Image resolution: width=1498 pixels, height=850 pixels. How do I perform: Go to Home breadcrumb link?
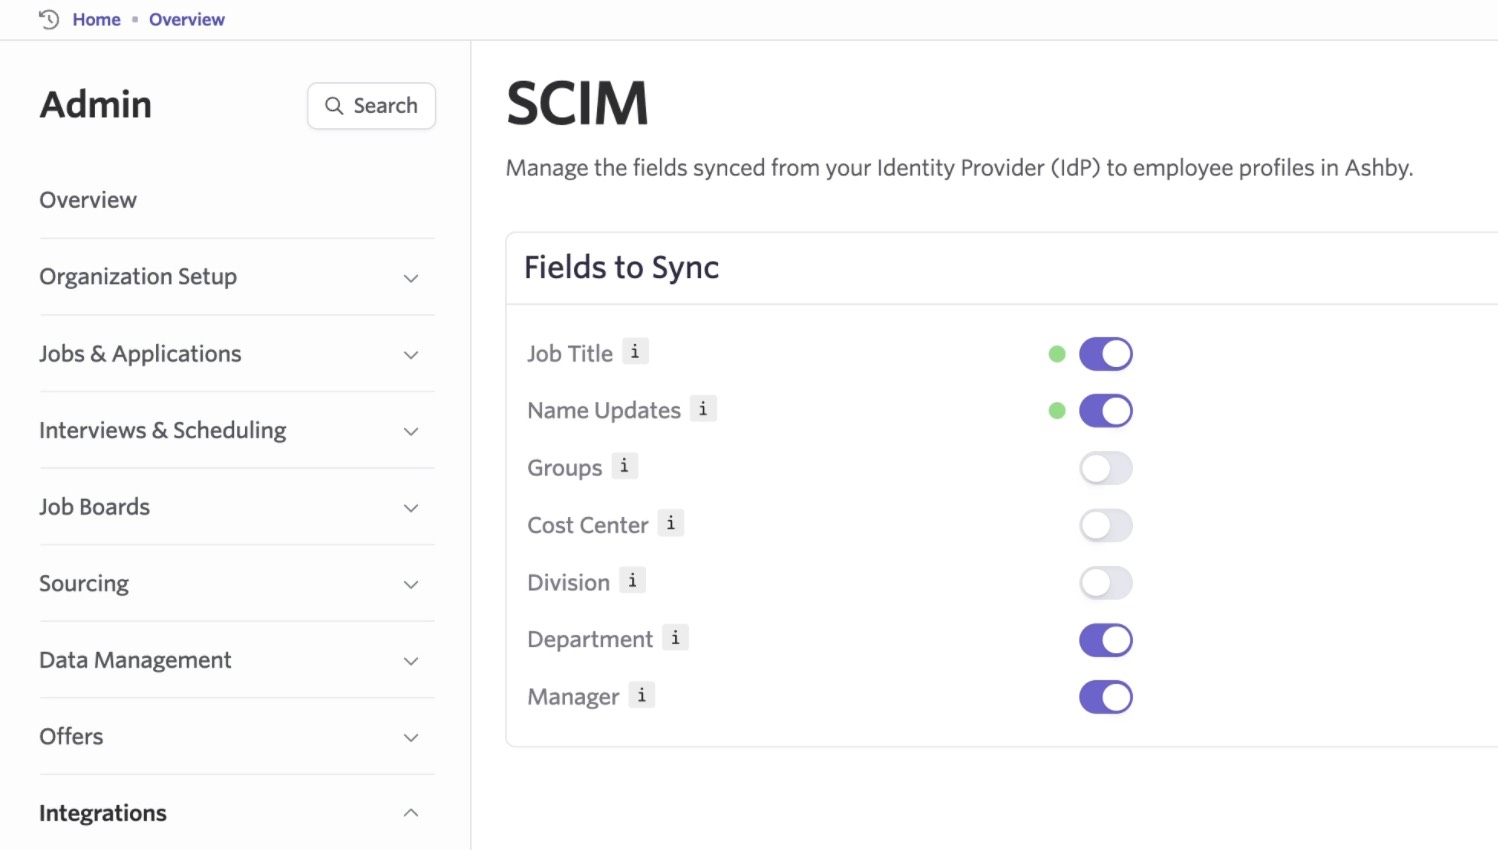click(96, 20)
